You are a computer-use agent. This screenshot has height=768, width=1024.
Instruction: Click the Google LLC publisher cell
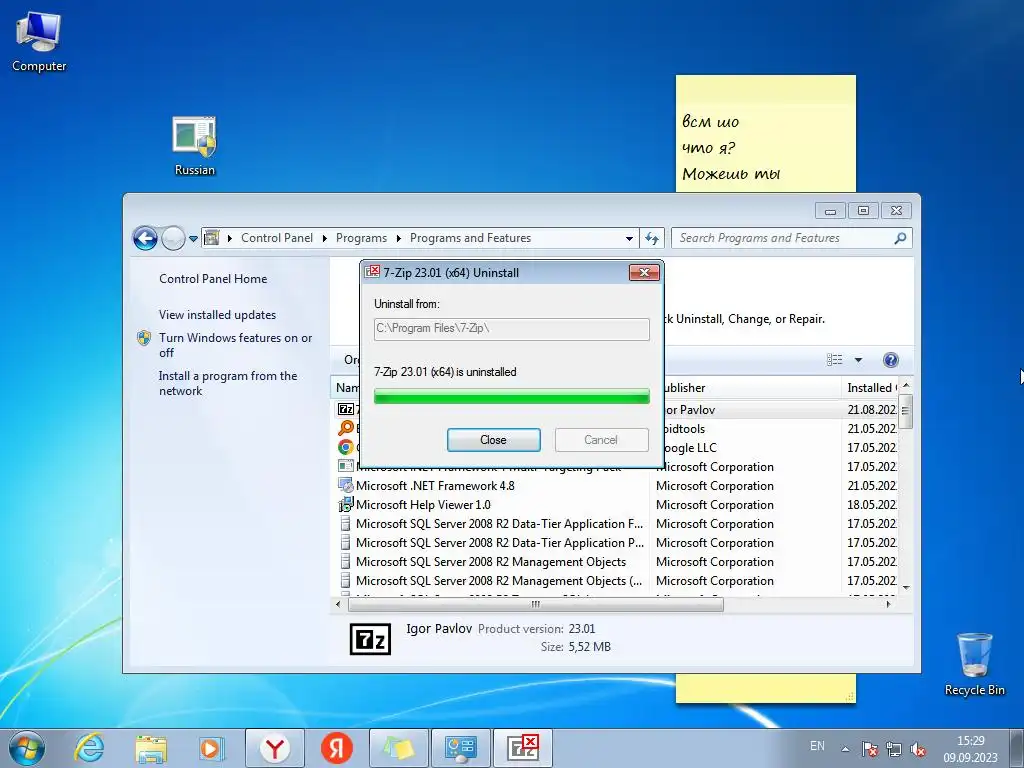(x=690, y=448)
